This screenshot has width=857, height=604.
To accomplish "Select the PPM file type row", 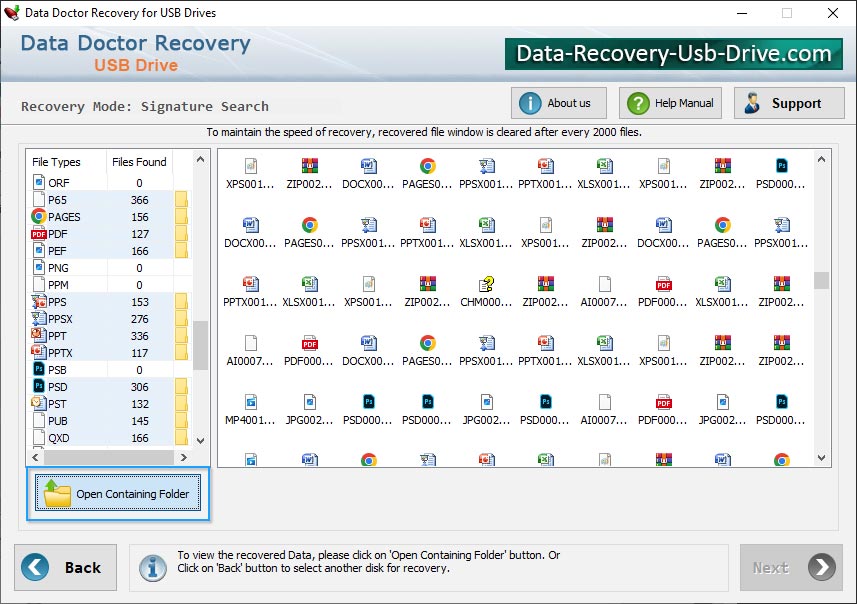I will [109, 285].
